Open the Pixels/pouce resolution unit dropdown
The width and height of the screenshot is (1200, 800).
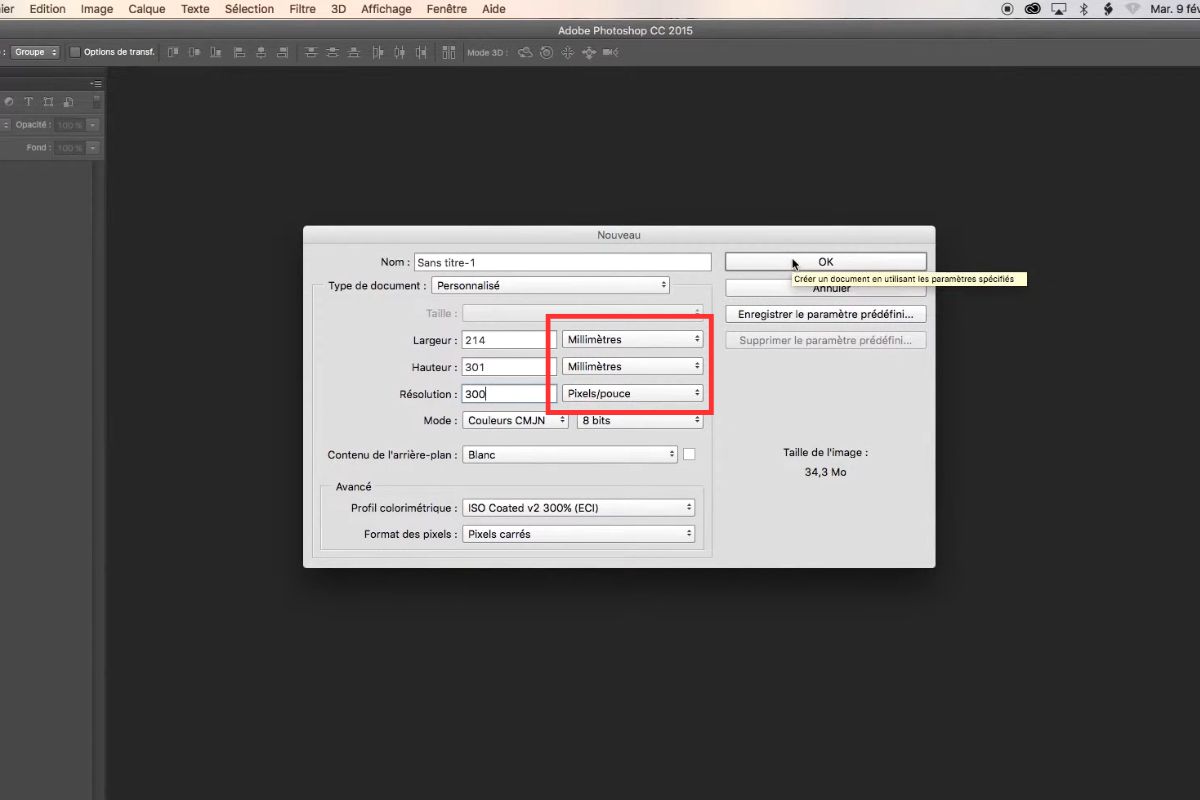pyautogui.click(x=633, y=394)
